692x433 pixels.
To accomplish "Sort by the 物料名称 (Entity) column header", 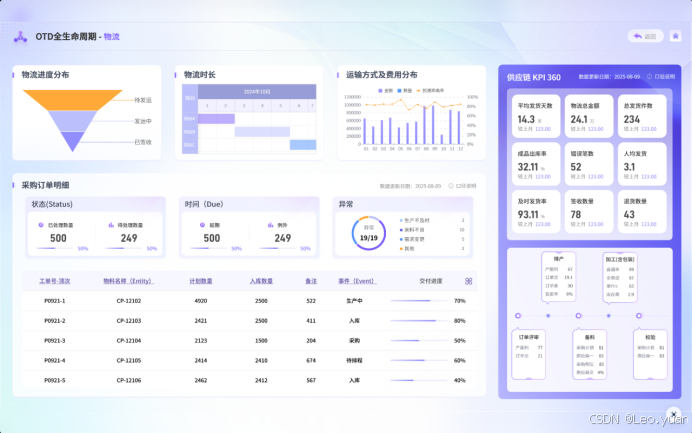I will coord(128,281).
